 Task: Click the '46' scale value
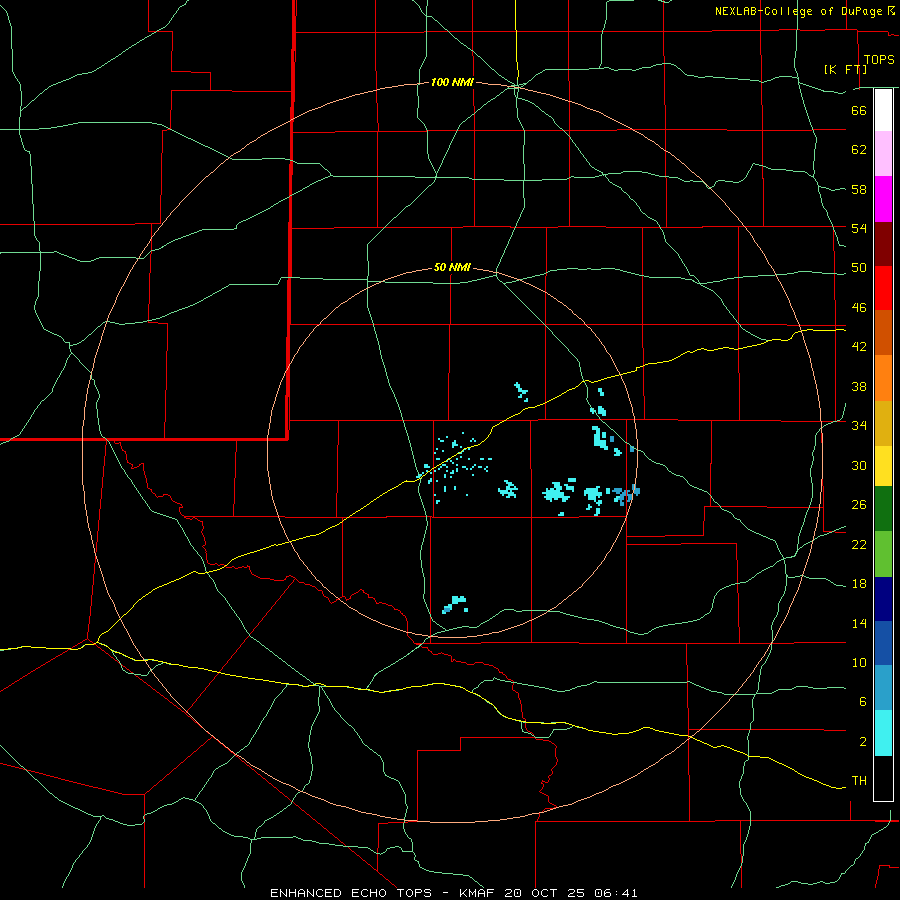[859, 307]
